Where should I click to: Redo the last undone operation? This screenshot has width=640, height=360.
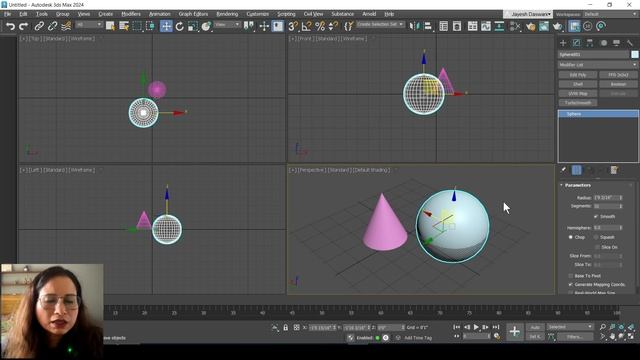pos(24,27)
